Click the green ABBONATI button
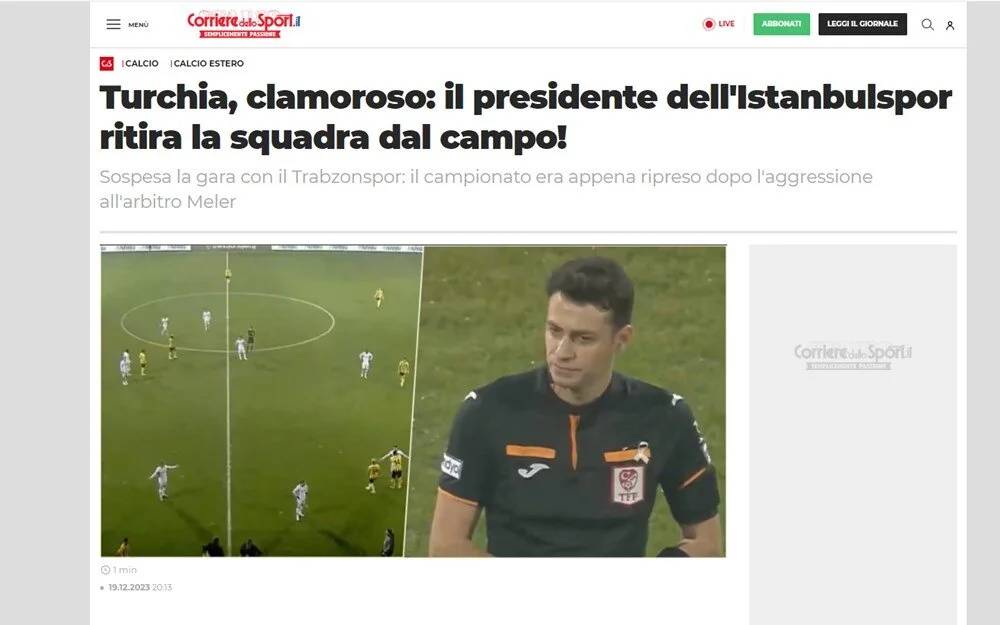The width and height of the screenshot is (1000, 625). (781, 24)
